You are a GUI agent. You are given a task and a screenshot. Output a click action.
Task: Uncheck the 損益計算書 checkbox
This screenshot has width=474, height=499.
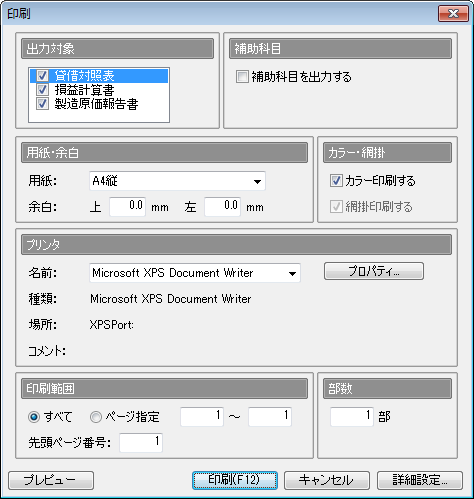click(42, 90)
